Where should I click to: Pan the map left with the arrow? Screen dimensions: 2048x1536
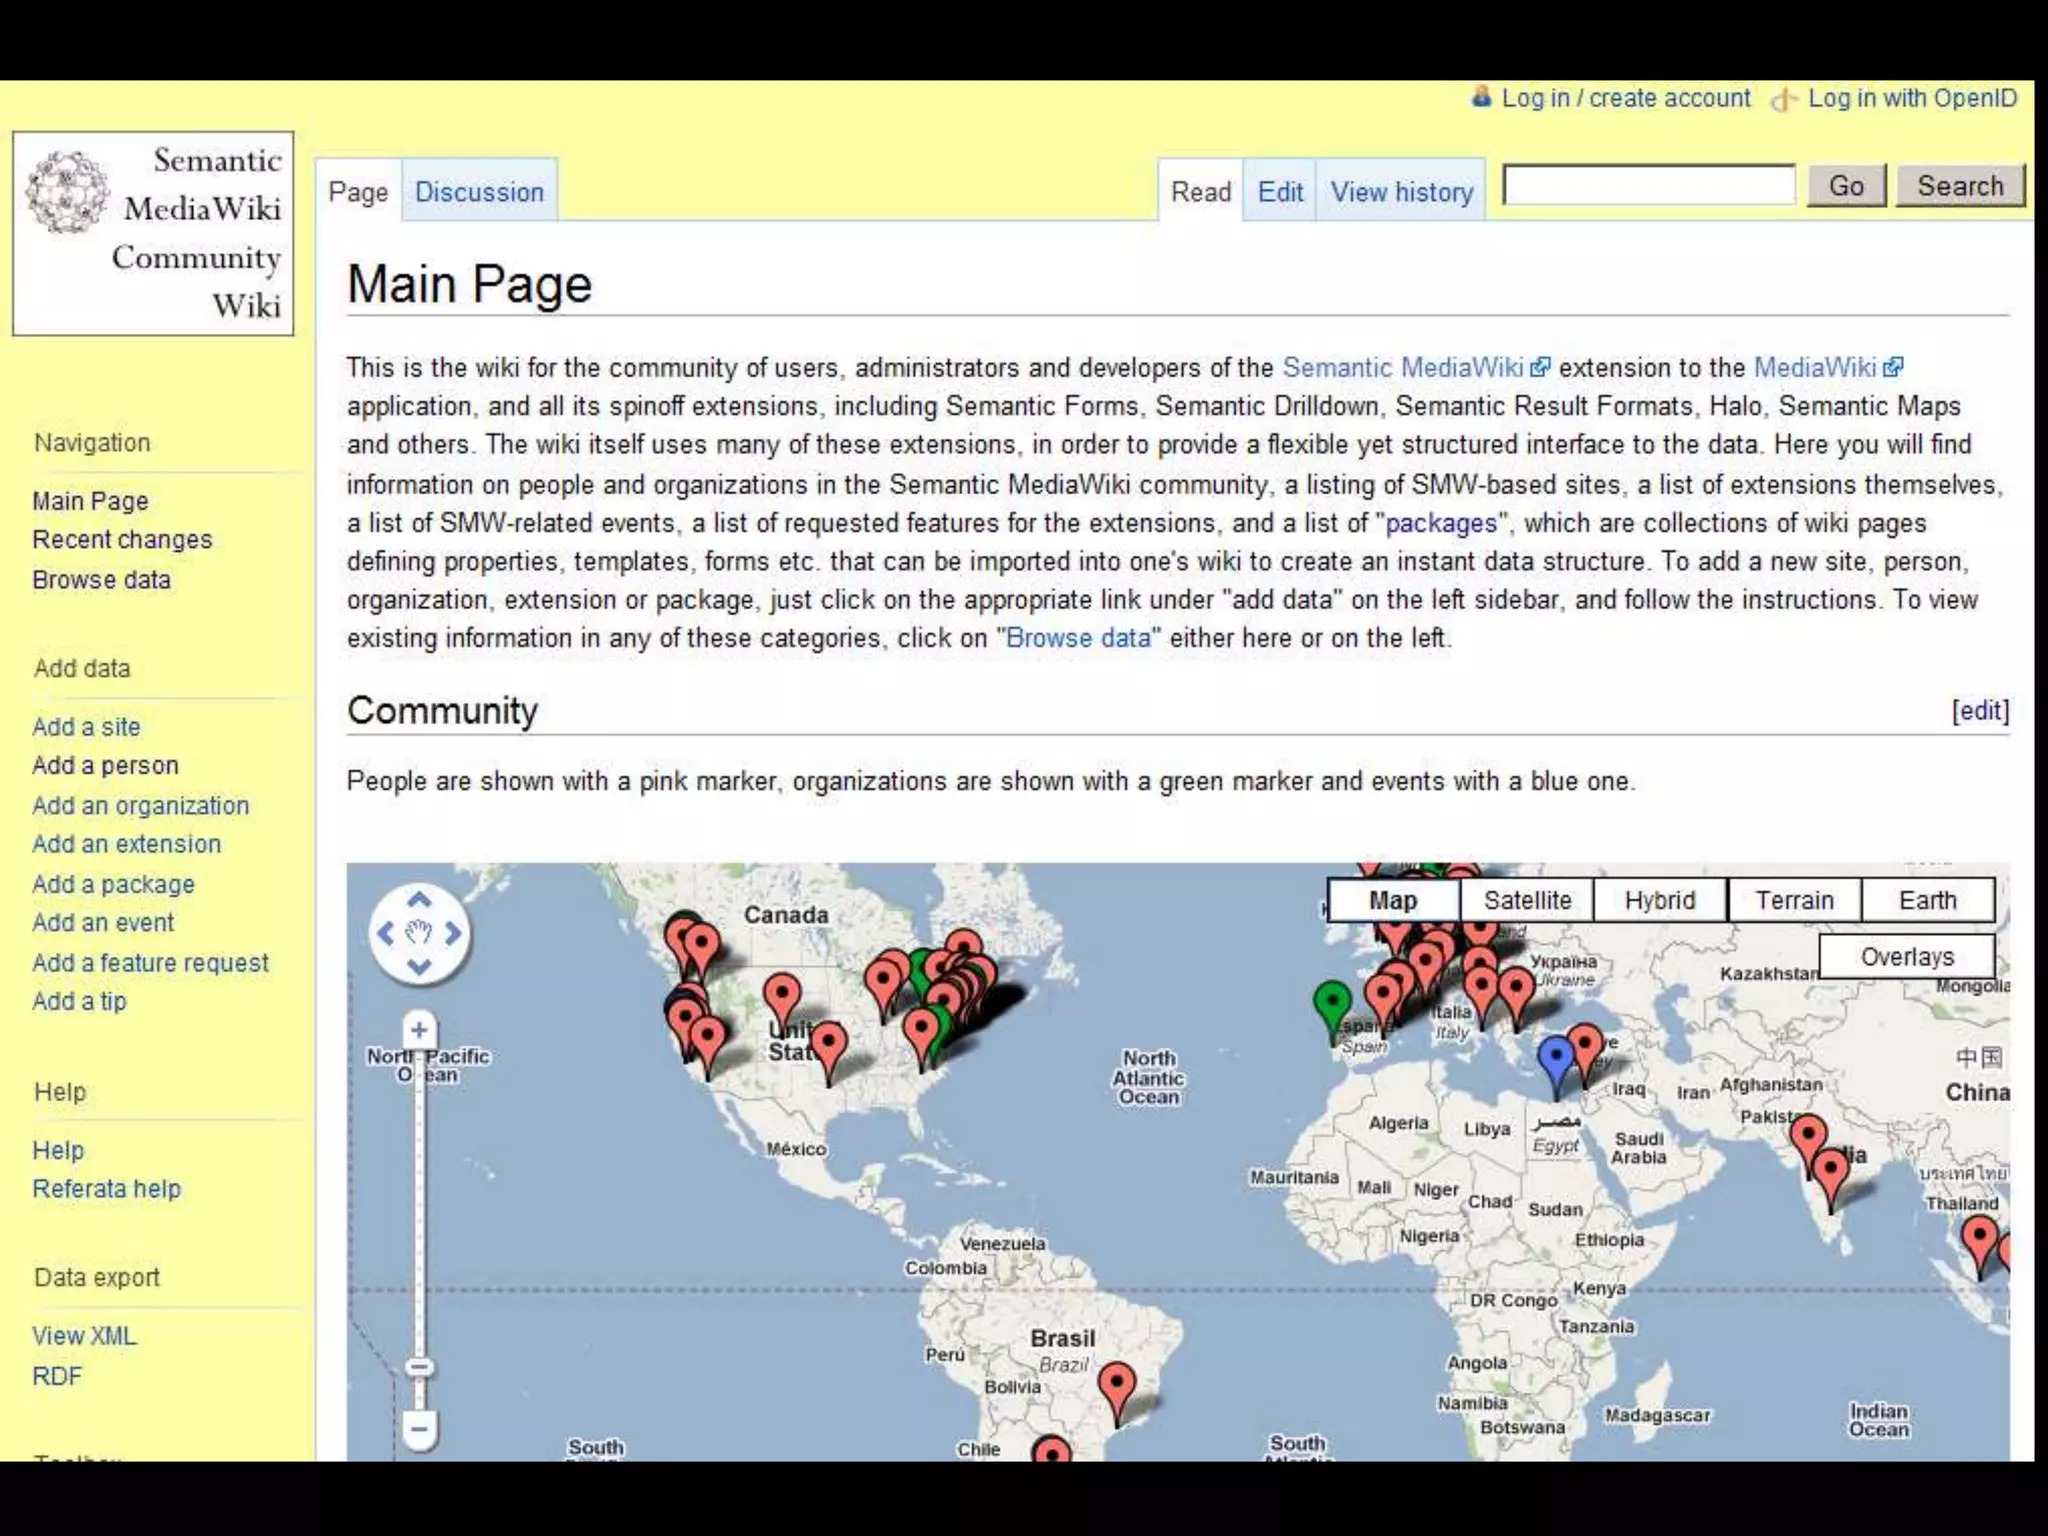(385, 934)
